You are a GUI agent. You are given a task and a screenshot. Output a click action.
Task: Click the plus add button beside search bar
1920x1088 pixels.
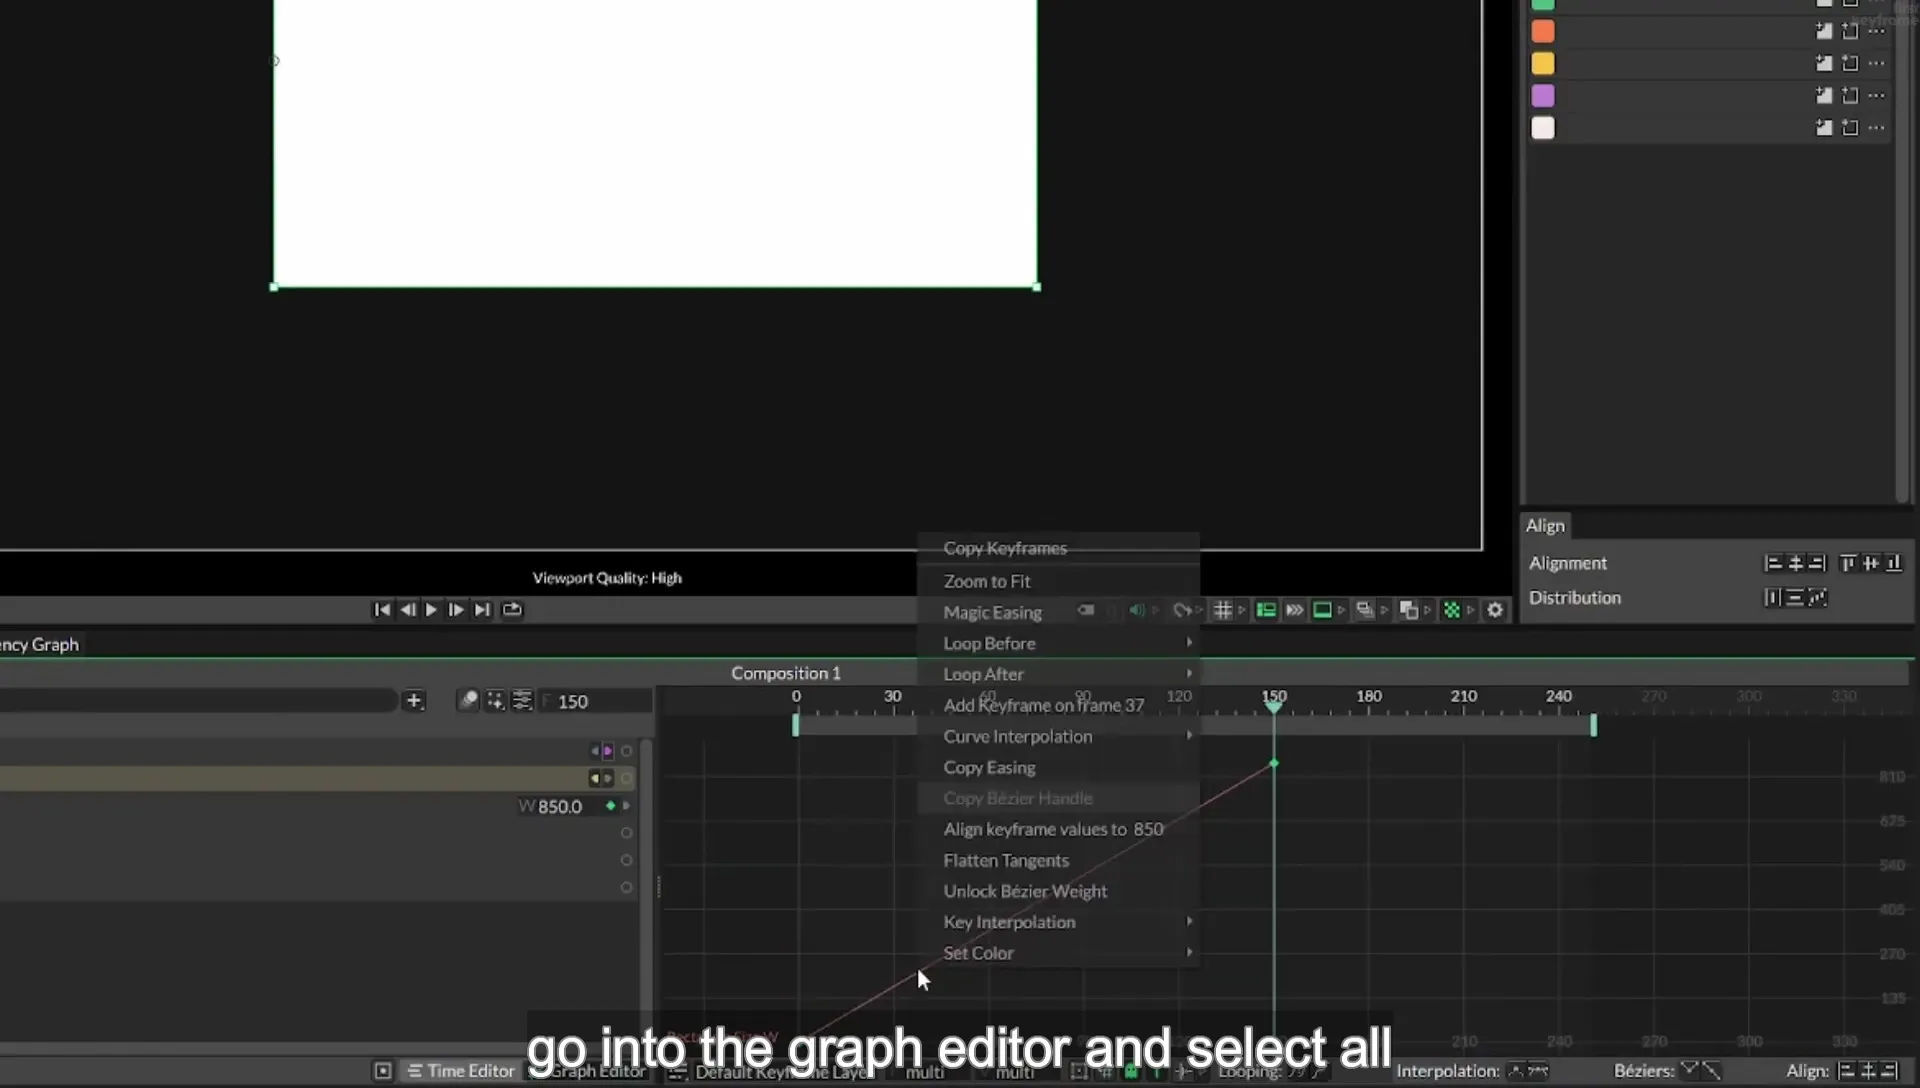click(x=414, y=701)
